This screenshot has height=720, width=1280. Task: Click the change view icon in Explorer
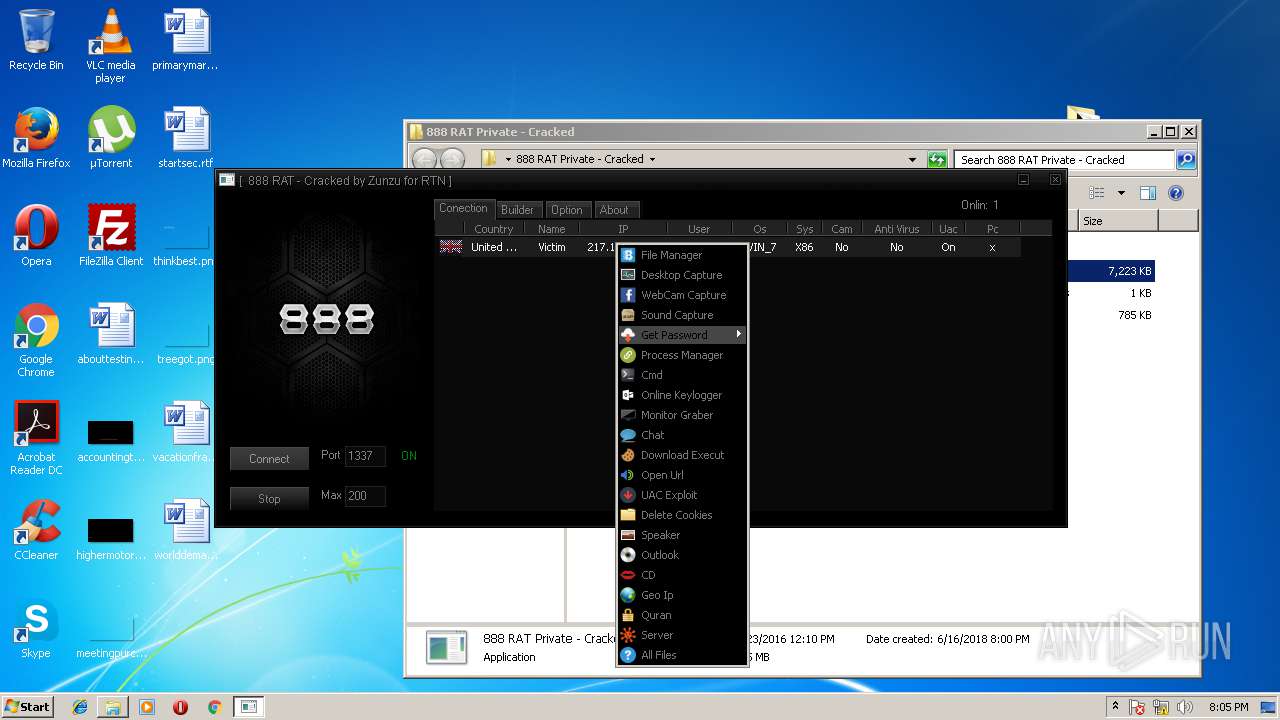[1097, 193]
